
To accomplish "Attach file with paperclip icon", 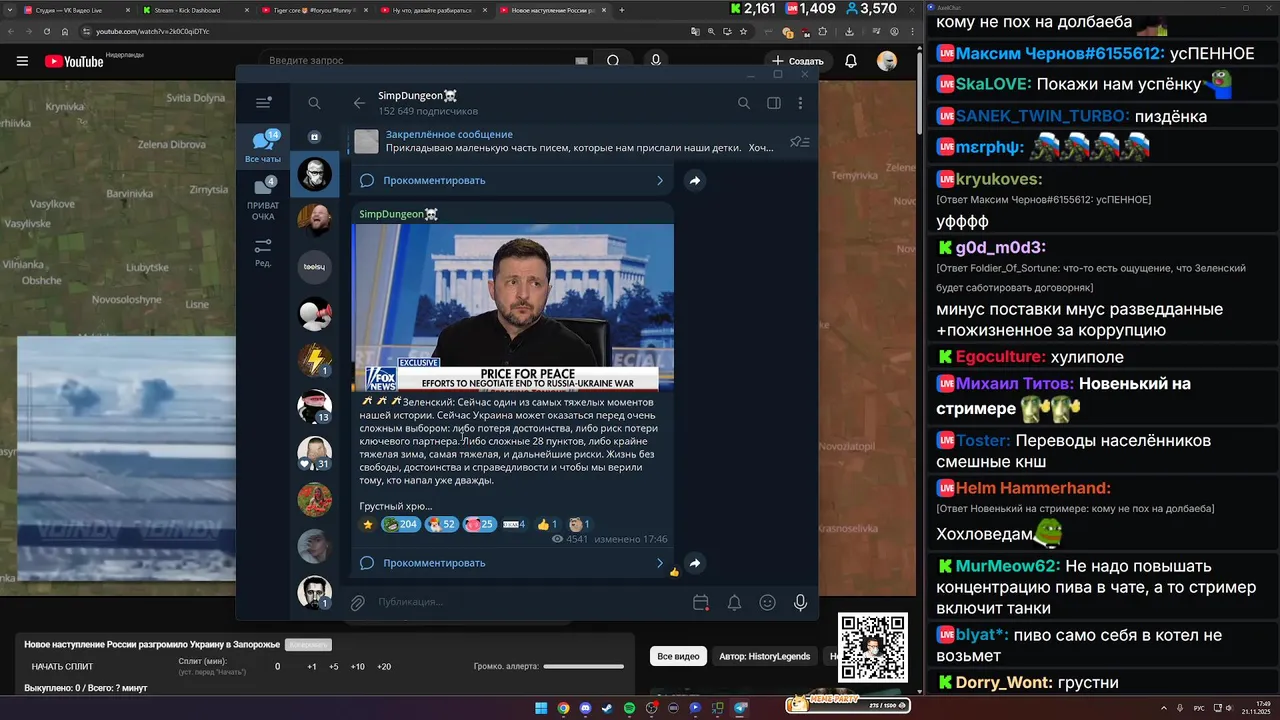I will (357, 602).
